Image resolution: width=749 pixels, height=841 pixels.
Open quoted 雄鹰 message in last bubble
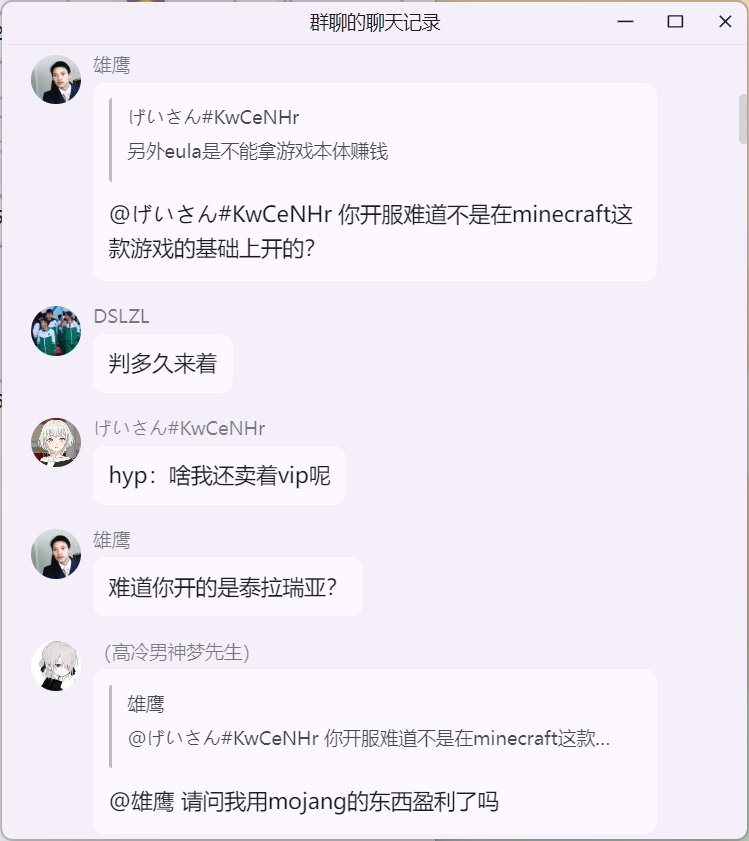pyautogui.click(x=368, y=722)
